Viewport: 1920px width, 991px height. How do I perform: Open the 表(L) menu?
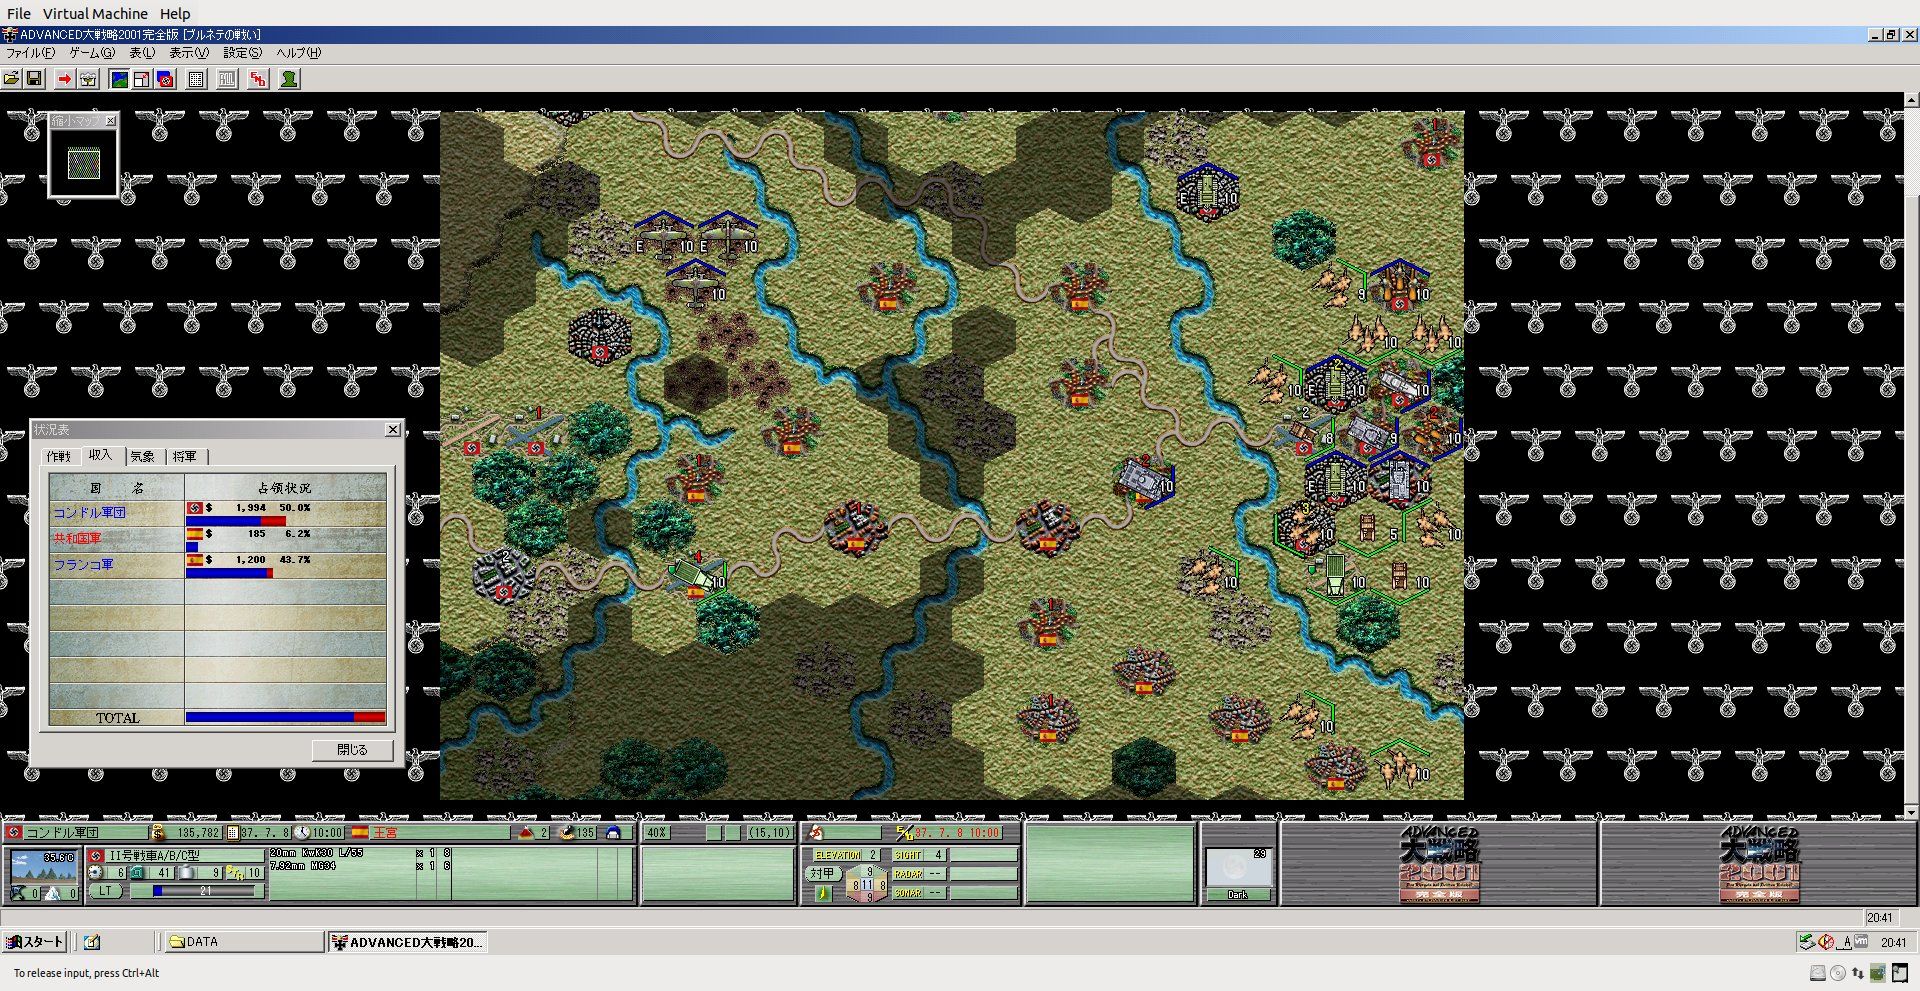tap(142, 53)
